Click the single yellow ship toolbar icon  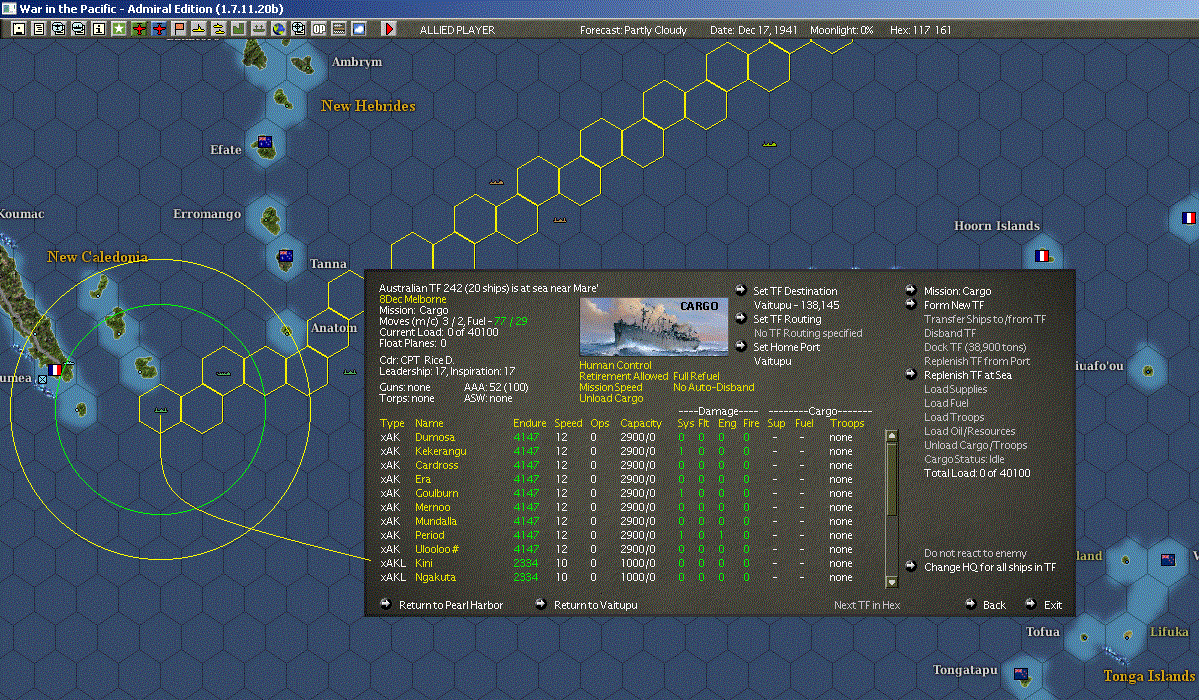(199, 29)
